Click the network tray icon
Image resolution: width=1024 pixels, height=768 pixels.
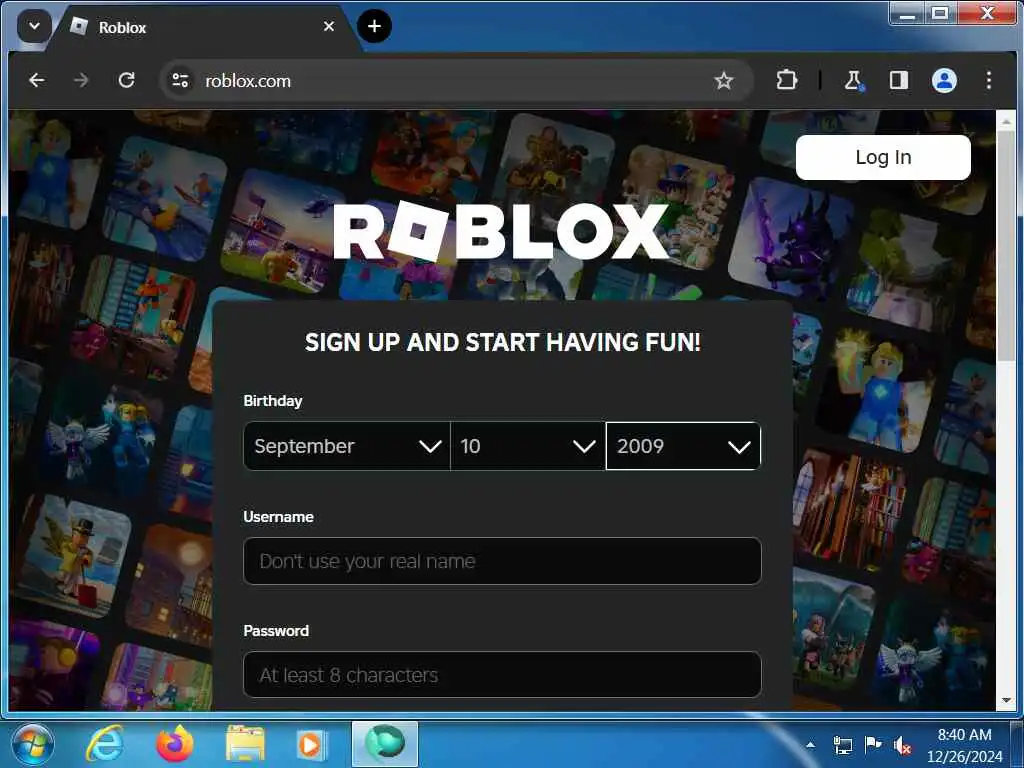click(x=842, y=744)
